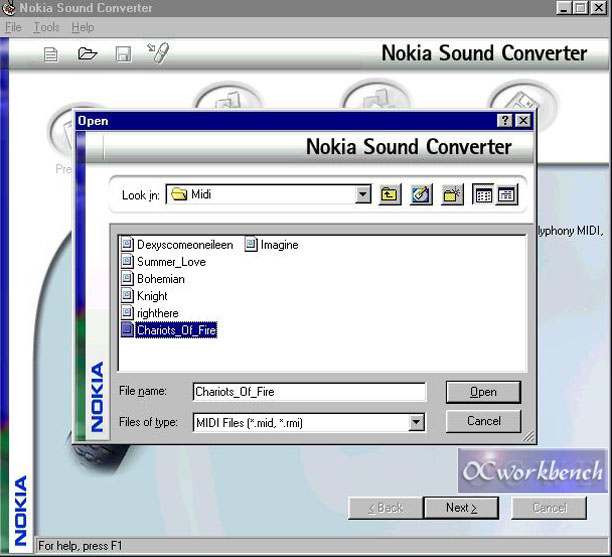Create a new folder in Open dialog
612x557 pixels.
pyautogui.click(x=452, y=194)
